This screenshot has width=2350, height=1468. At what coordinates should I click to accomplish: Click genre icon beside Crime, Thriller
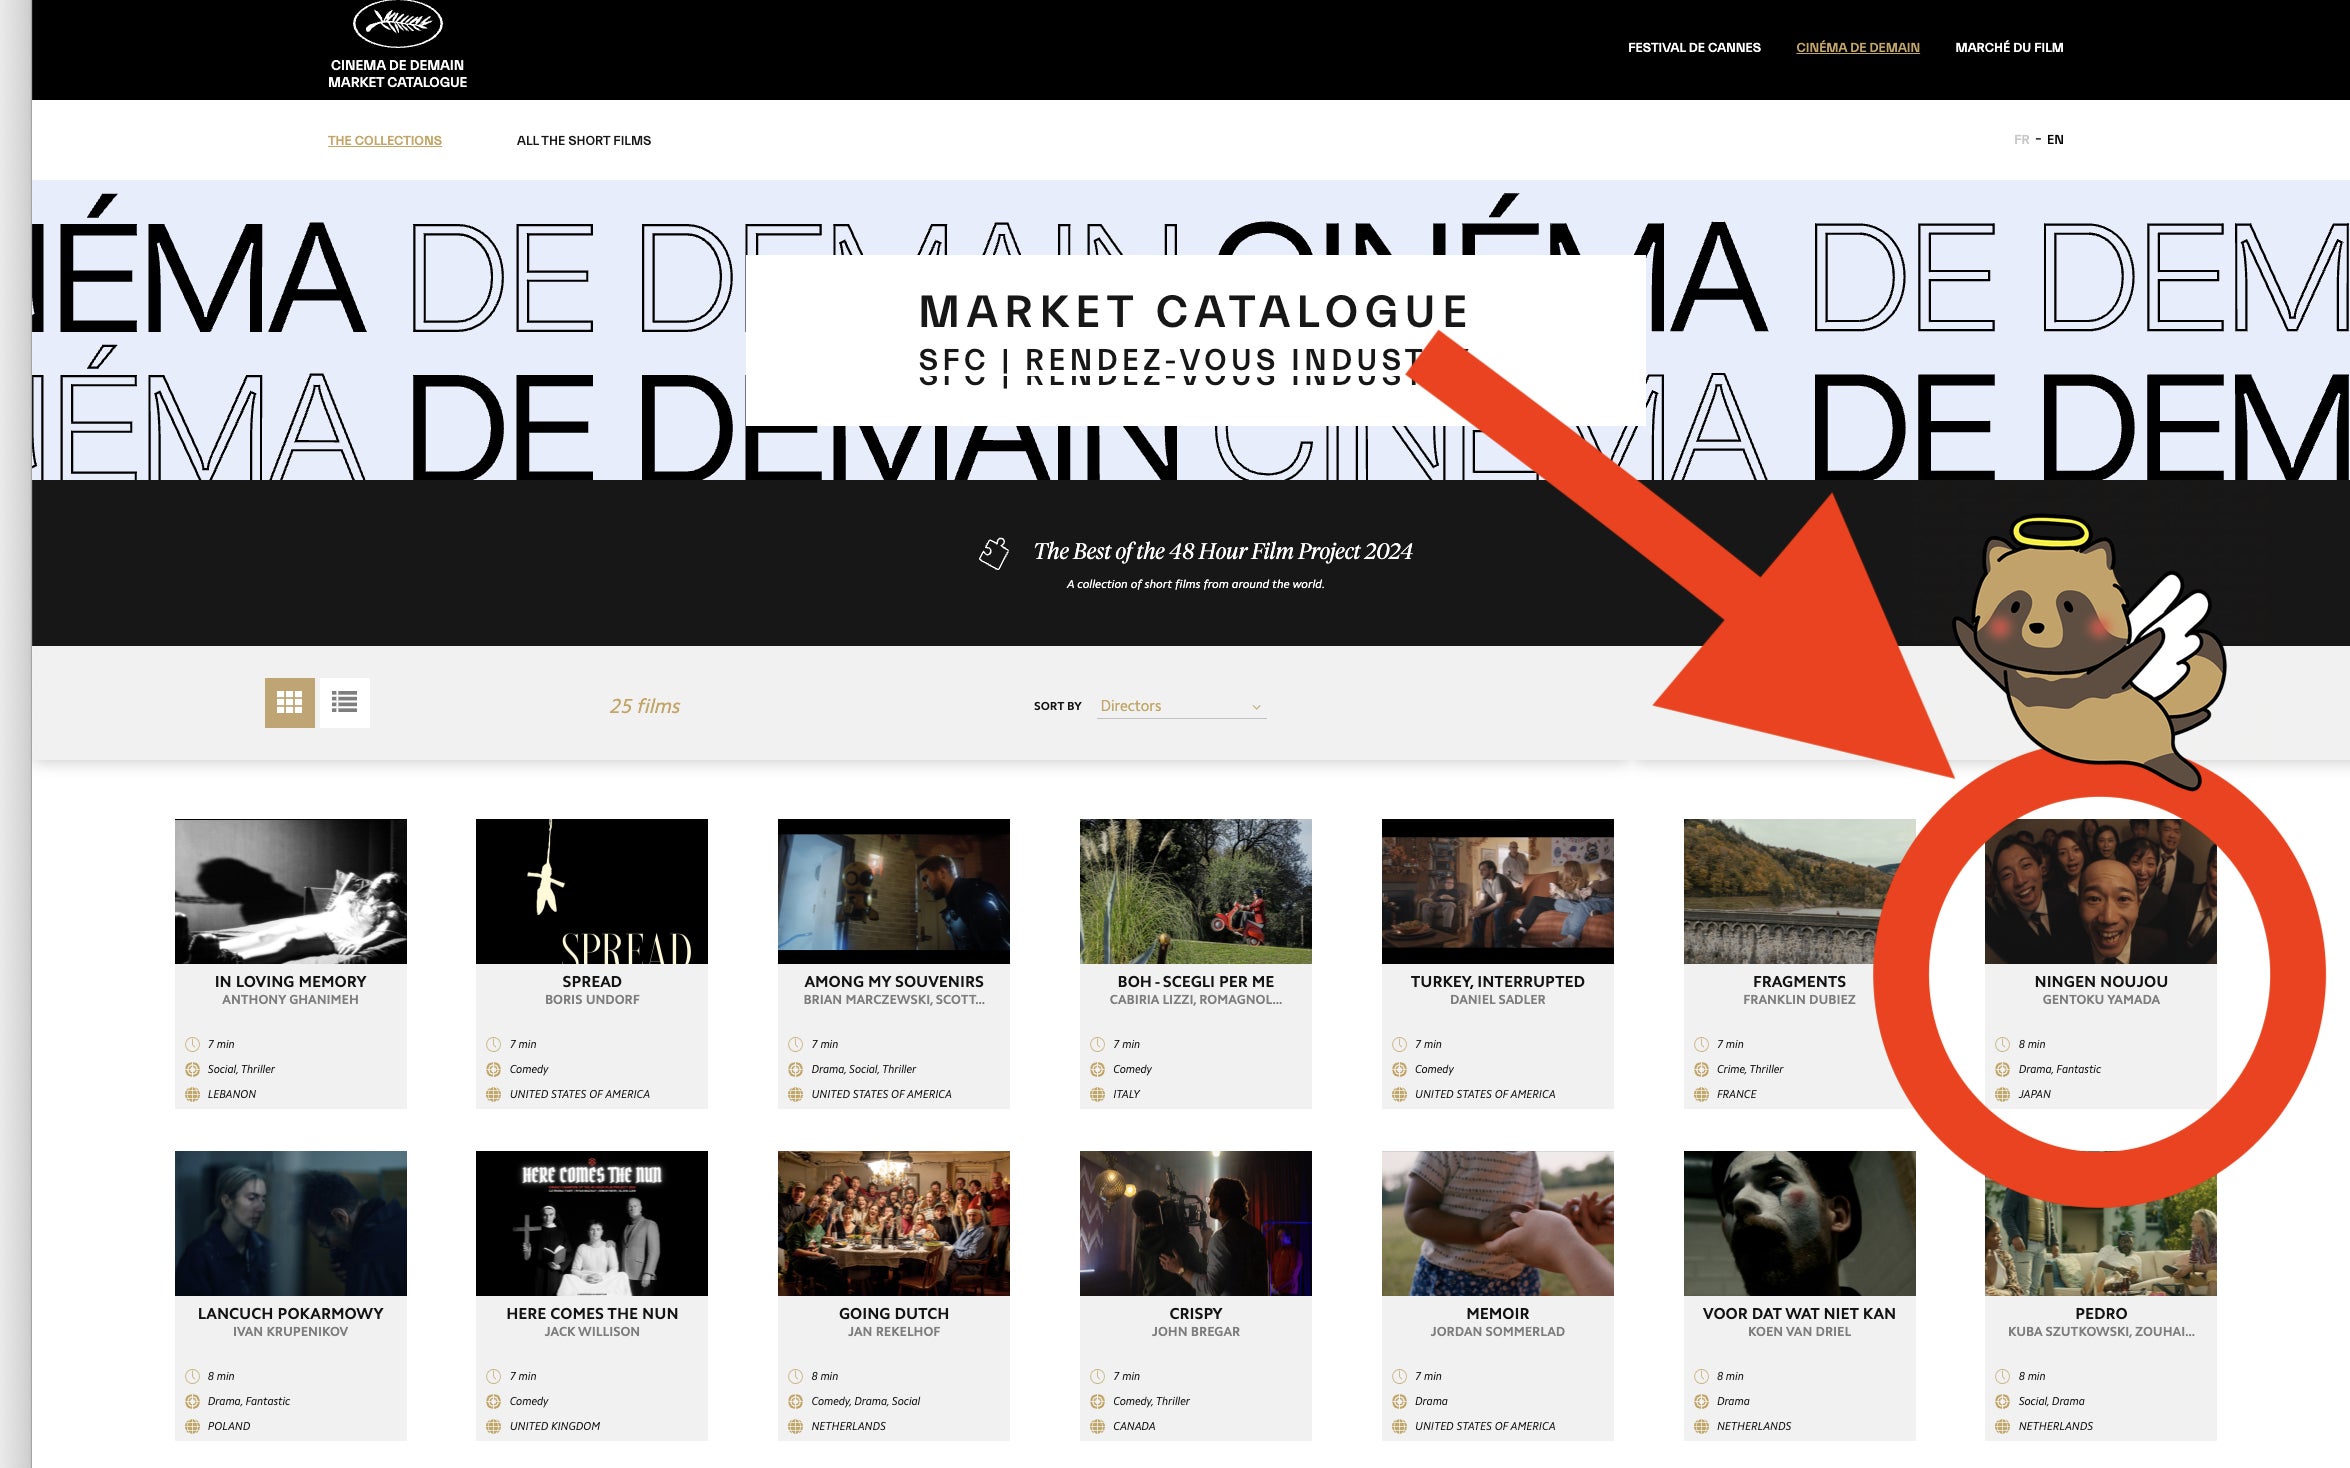(1701, 1069)
